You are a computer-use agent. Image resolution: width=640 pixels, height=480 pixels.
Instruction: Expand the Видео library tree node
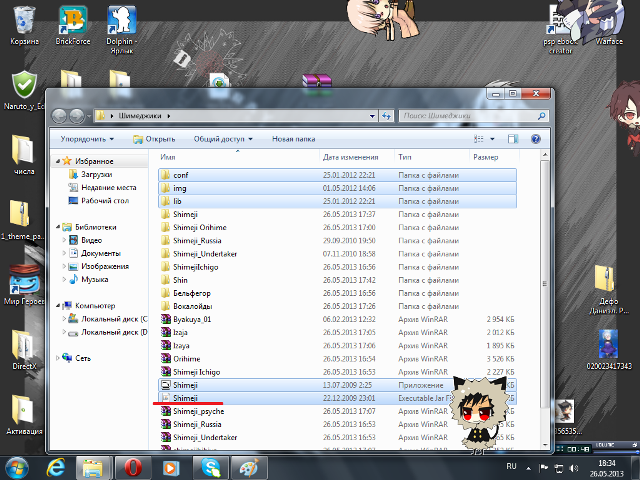tap(65, 240)
